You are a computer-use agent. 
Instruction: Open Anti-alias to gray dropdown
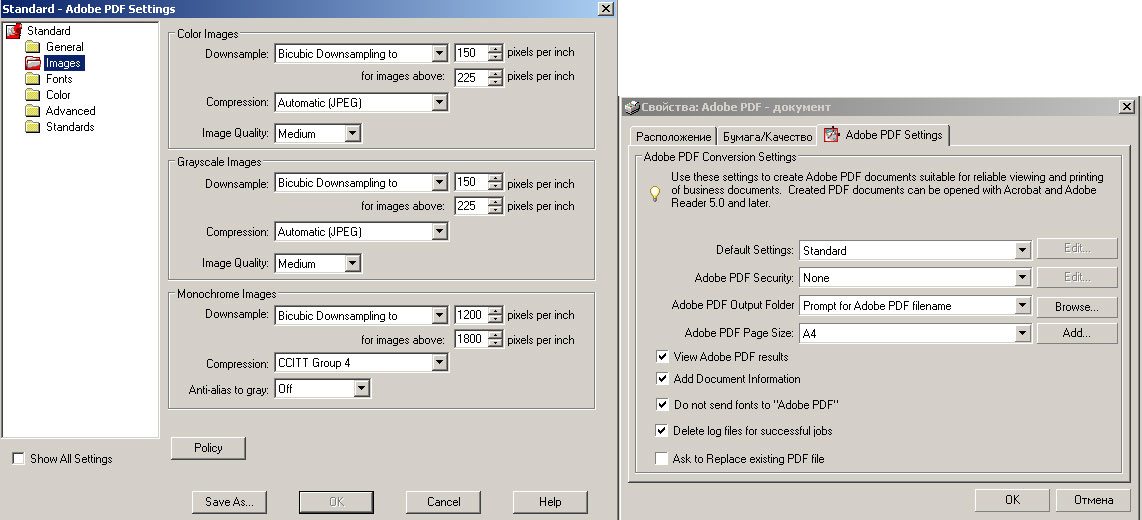tap(362, 389)
